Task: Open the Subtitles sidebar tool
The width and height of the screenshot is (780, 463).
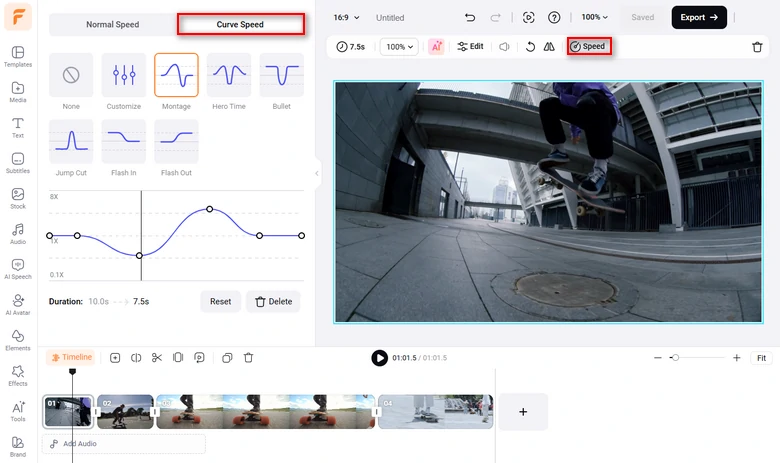Action: pyautogui.click(x=18, y=163)
